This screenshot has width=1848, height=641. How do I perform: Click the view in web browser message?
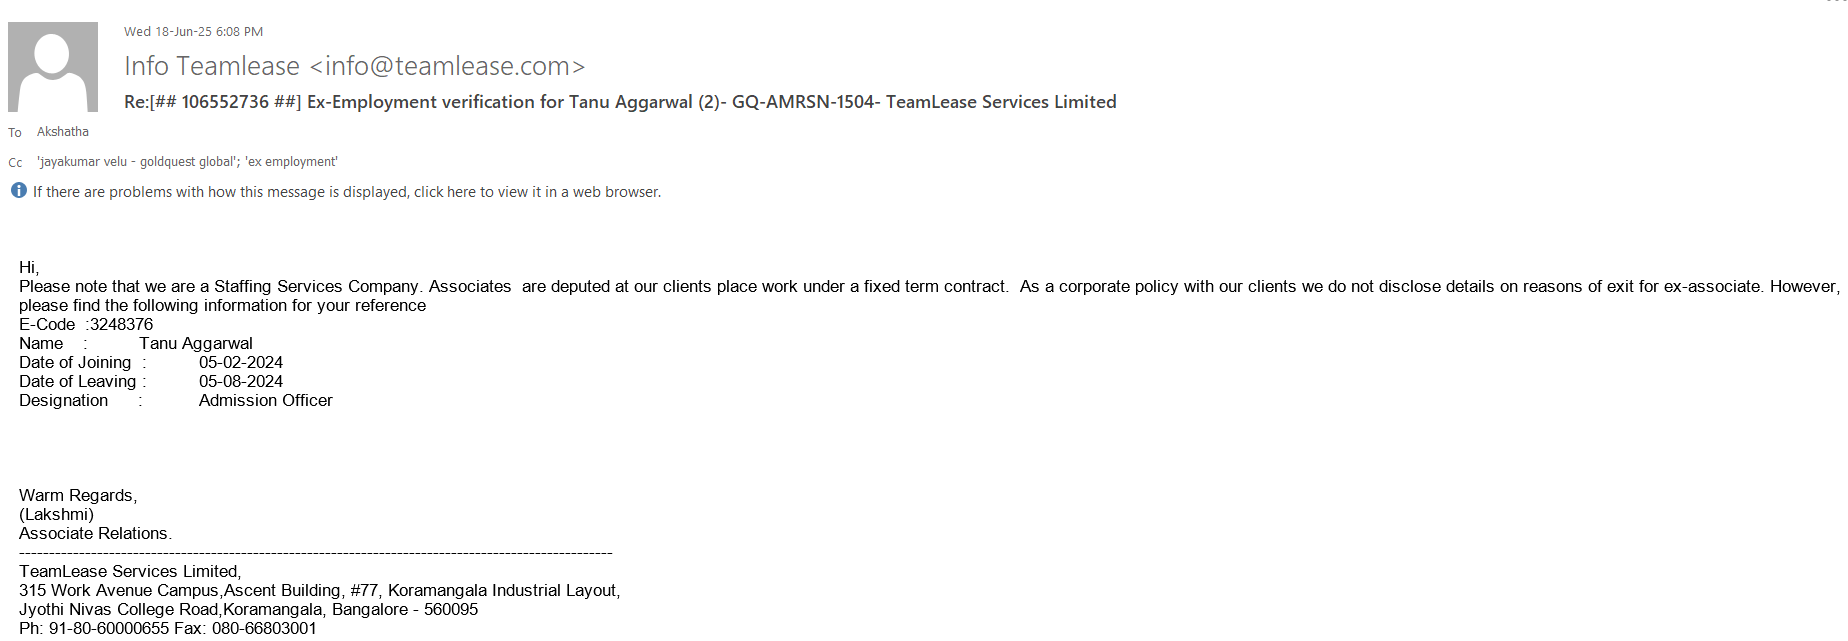click(346, 192)
